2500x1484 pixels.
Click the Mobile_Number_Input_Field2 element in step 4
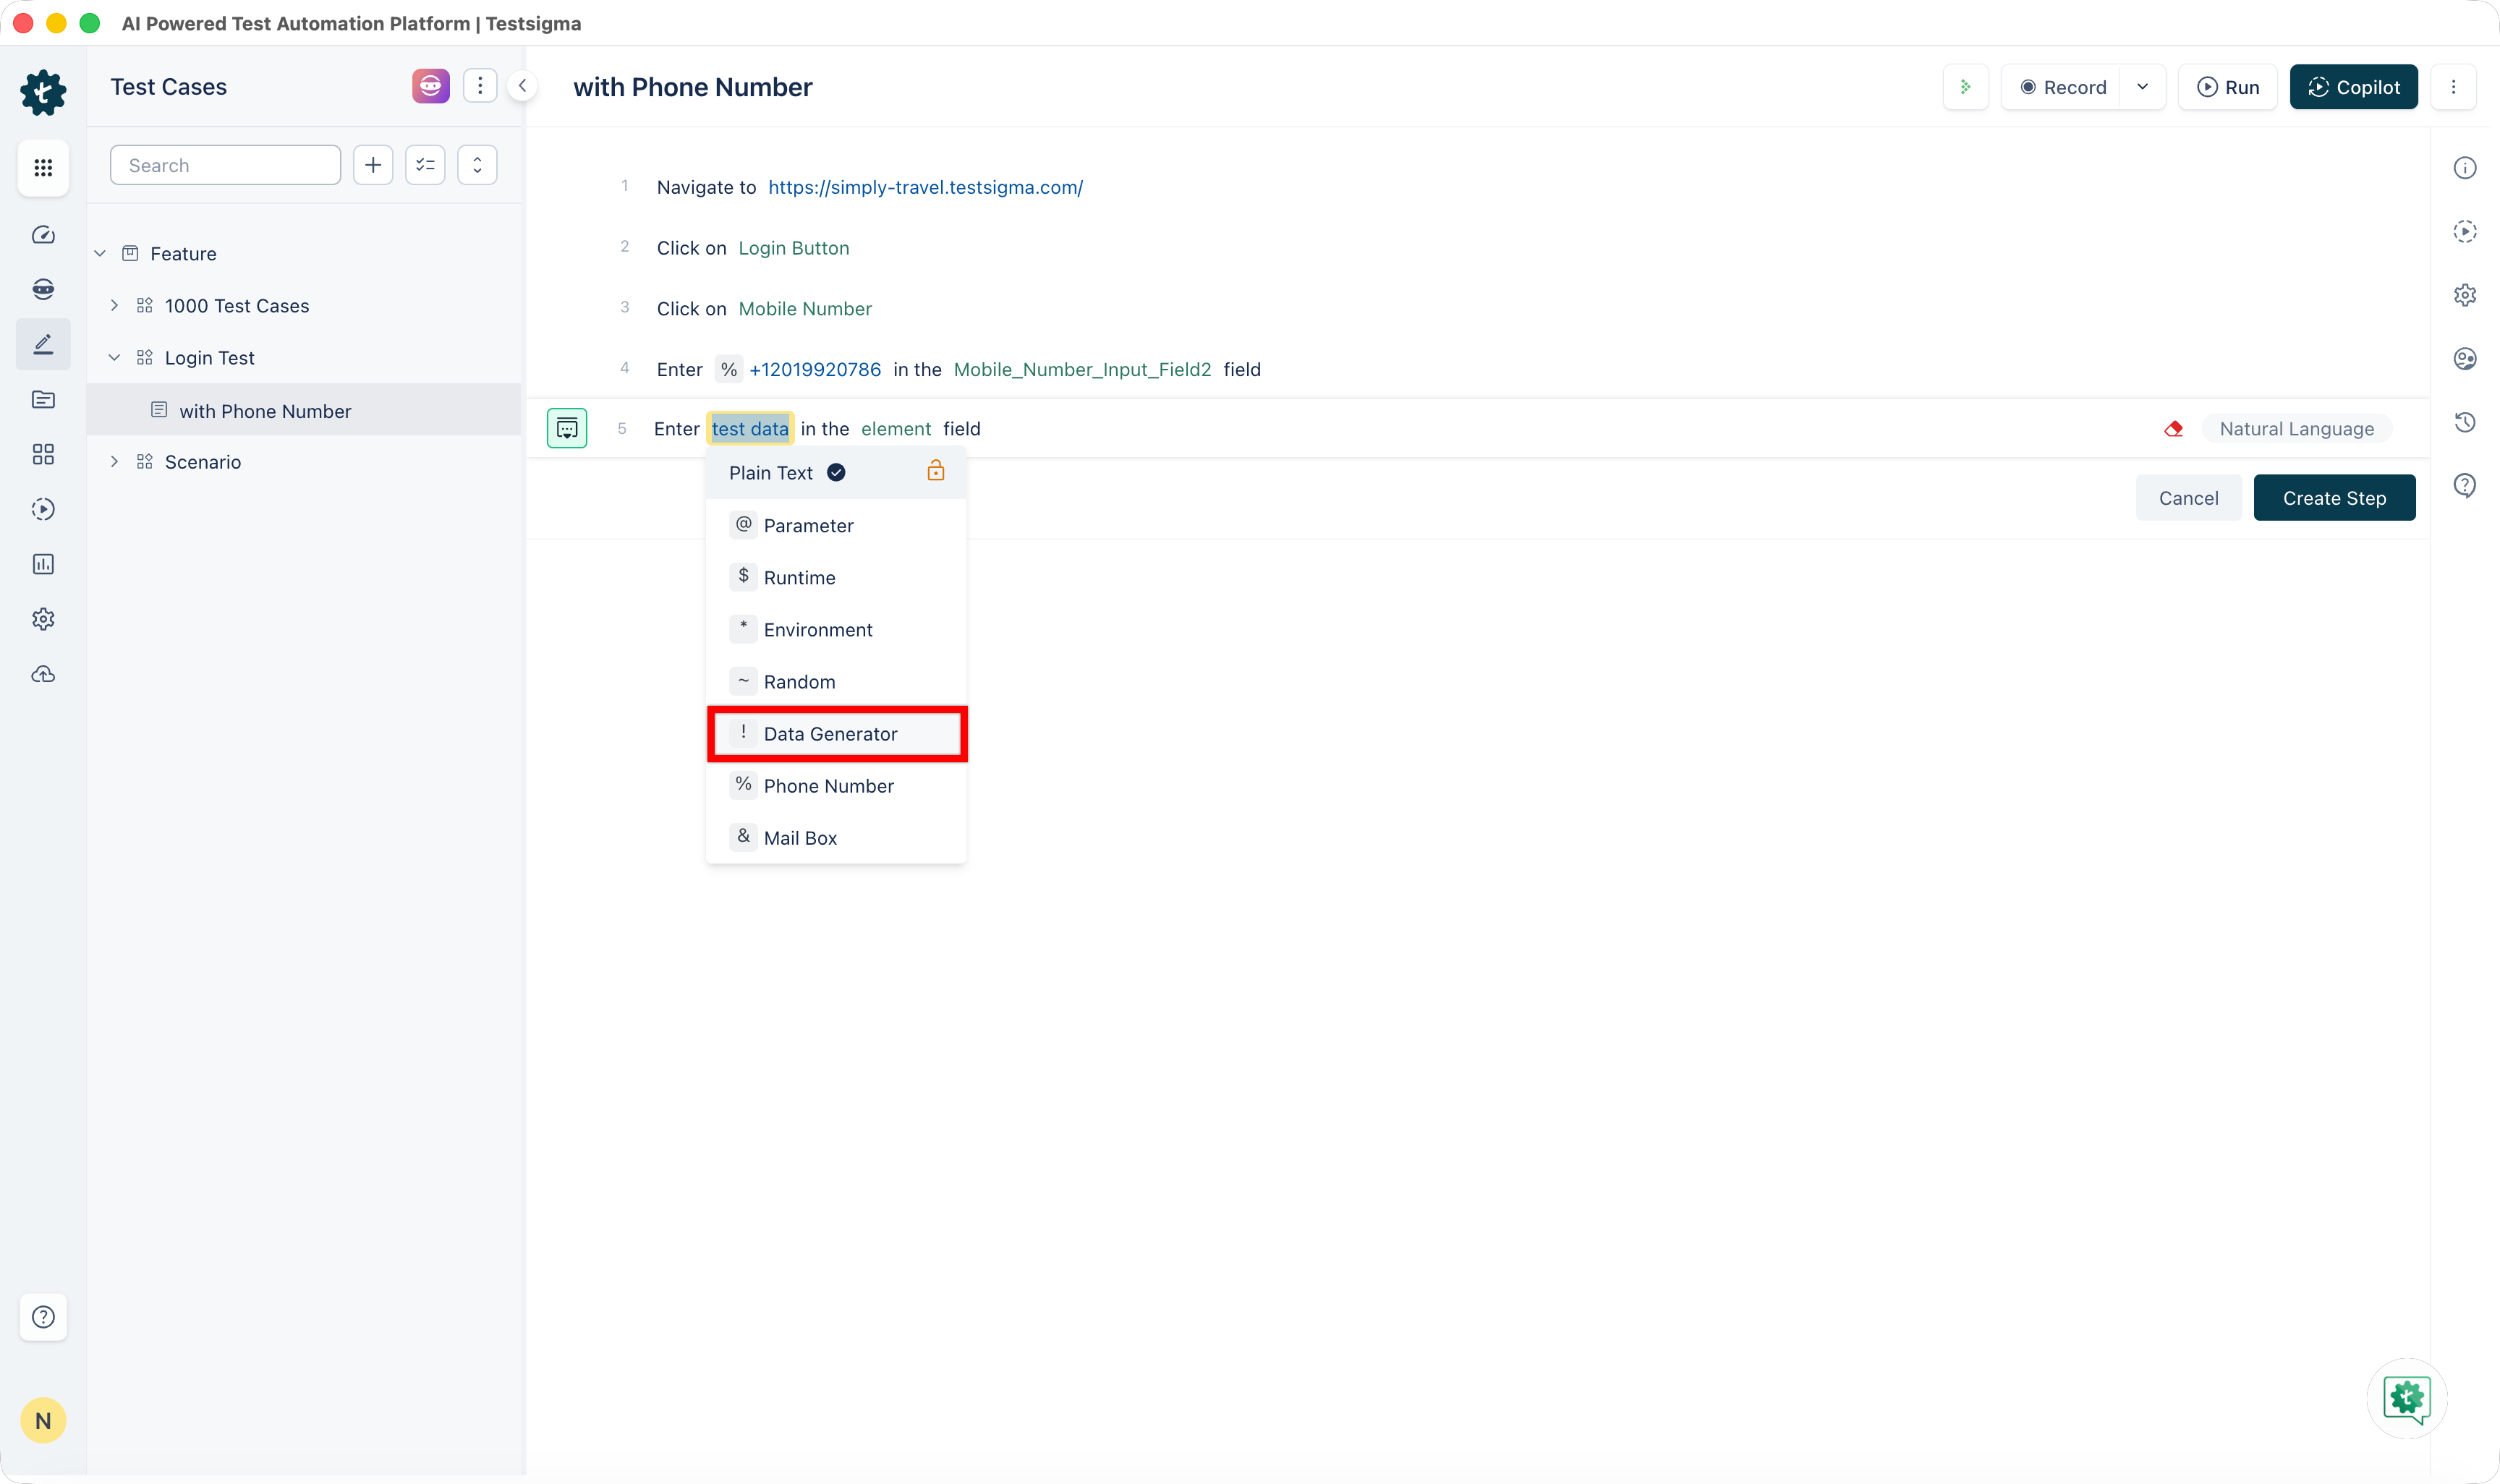click(1082, 370)
